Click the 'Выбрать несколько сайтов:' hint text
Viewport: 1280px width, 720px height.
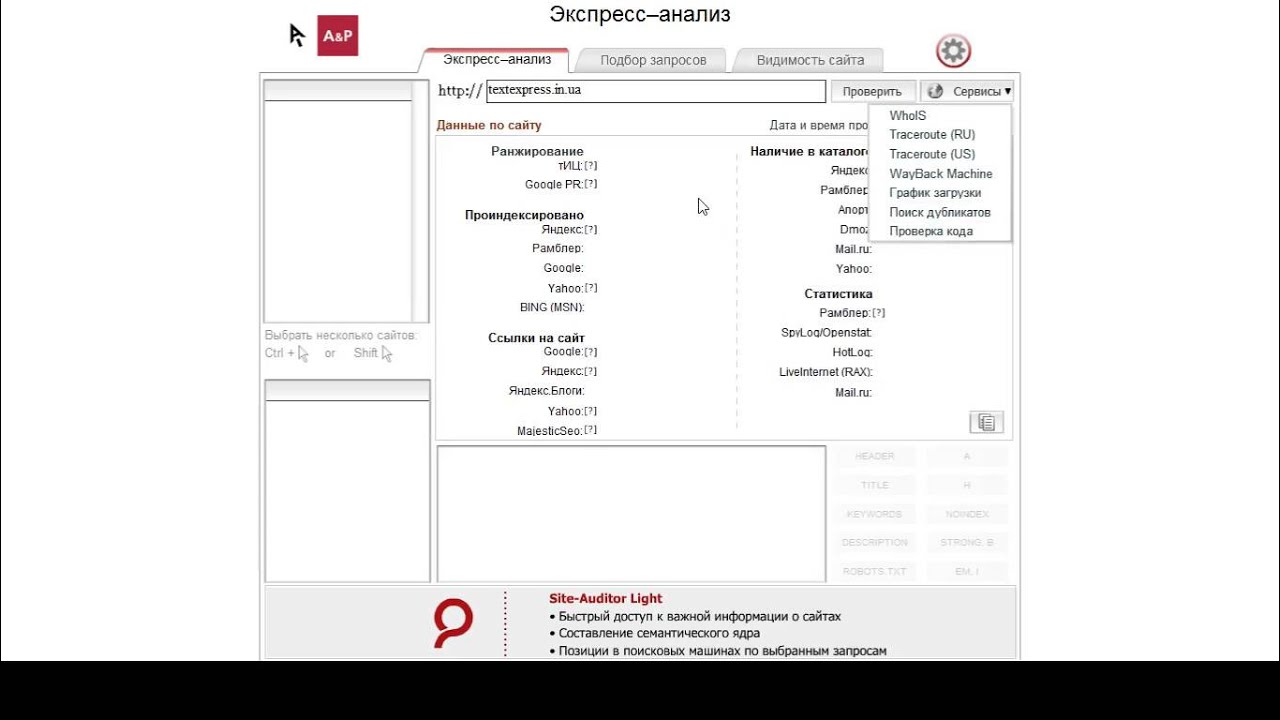coord(341,336)
